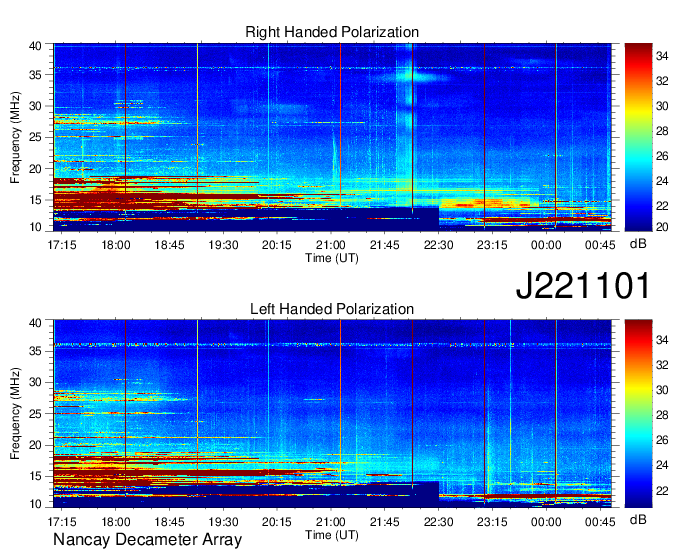Click the 18:45 tick on the Right Handed time axis
This screenshot has width=680, height=552.
pos(170,245)
